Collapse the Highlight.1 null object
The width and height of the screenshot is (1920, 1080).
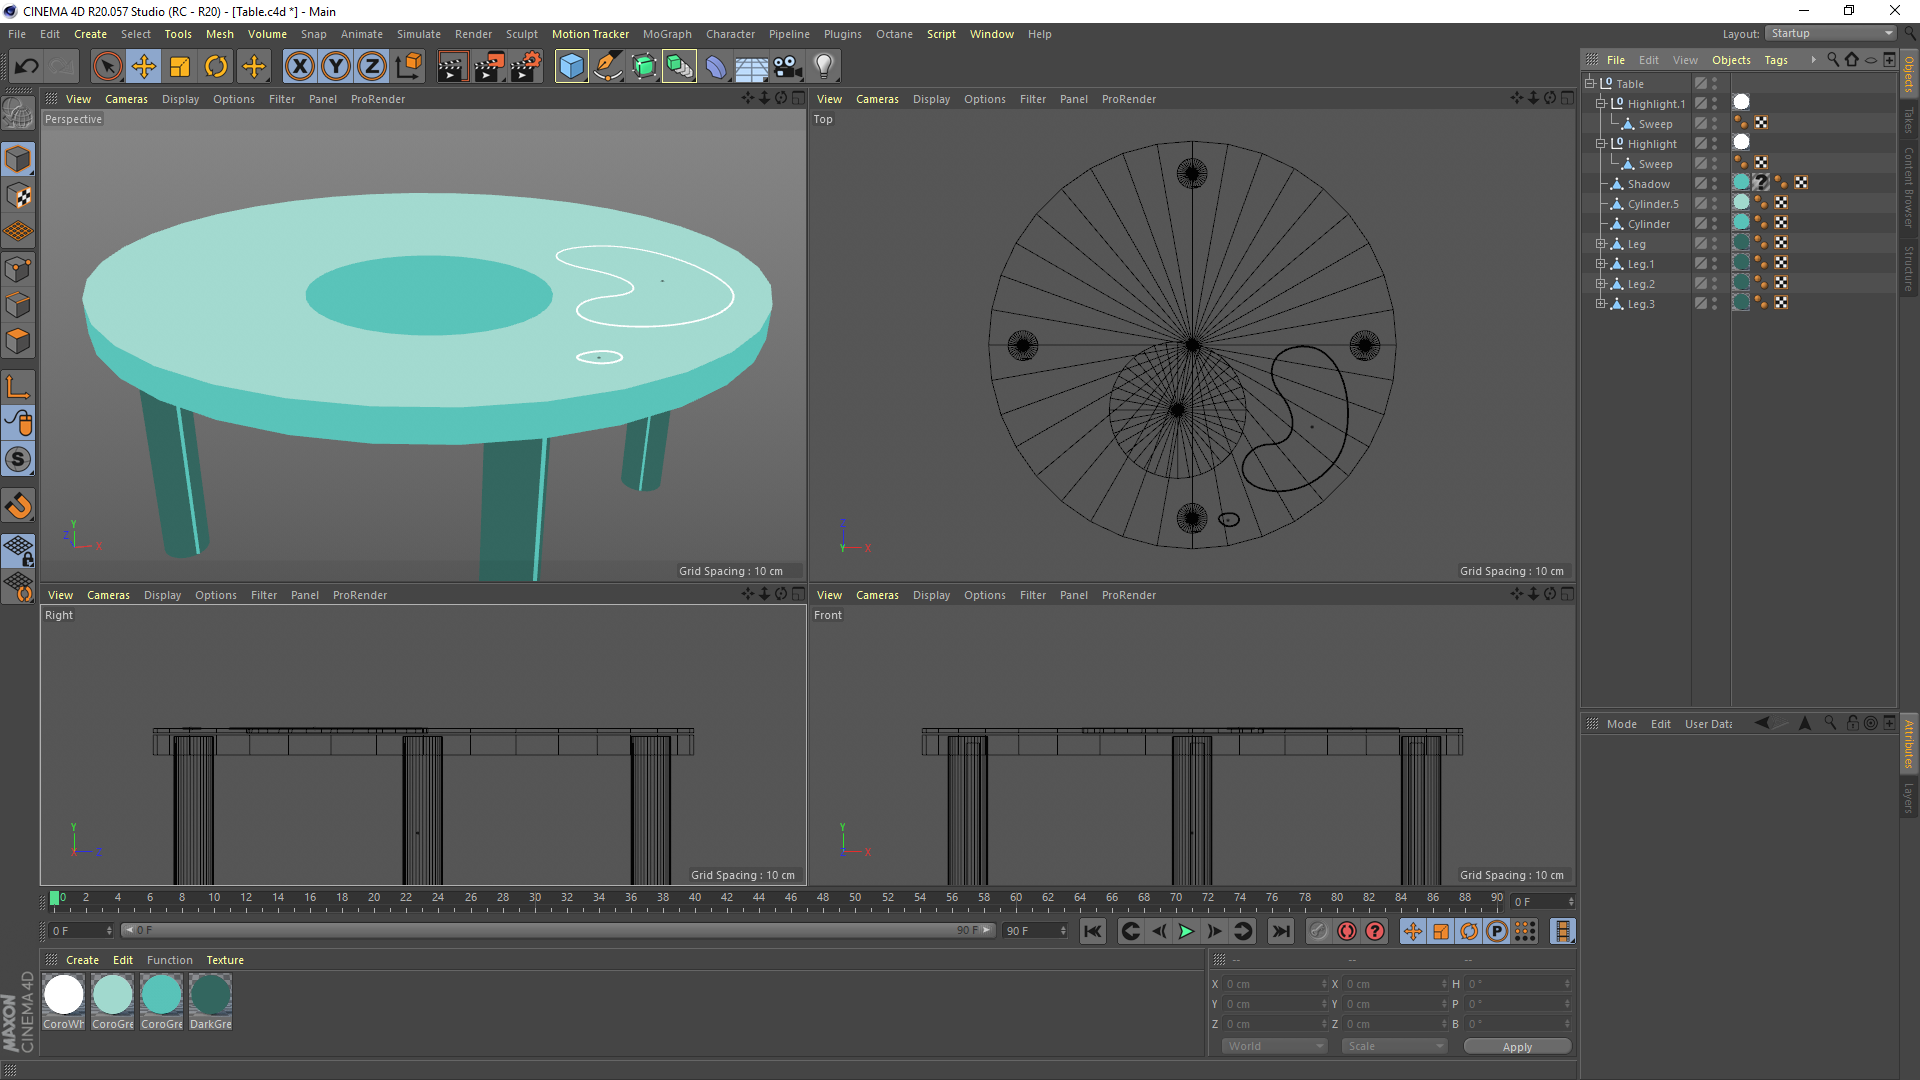1601,104
